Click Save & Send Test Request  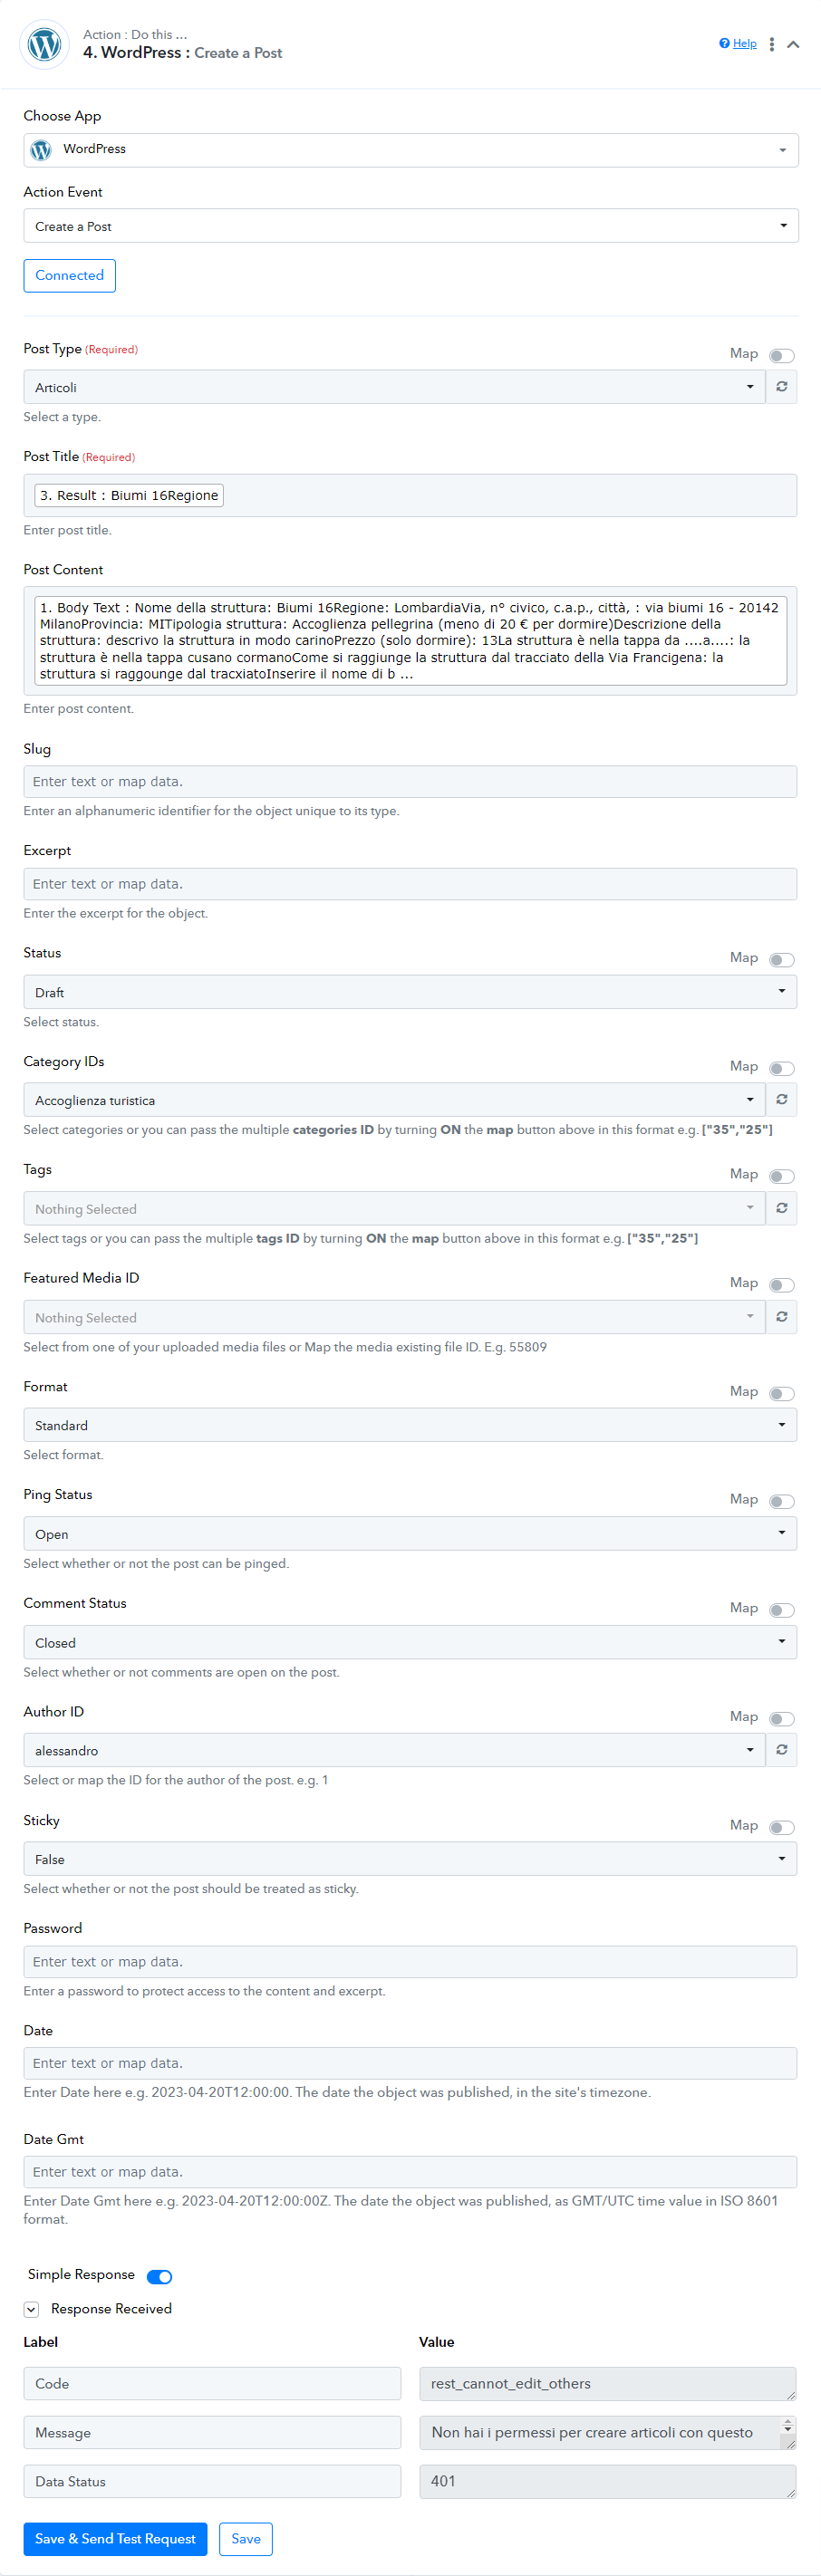coord(115,2538)
